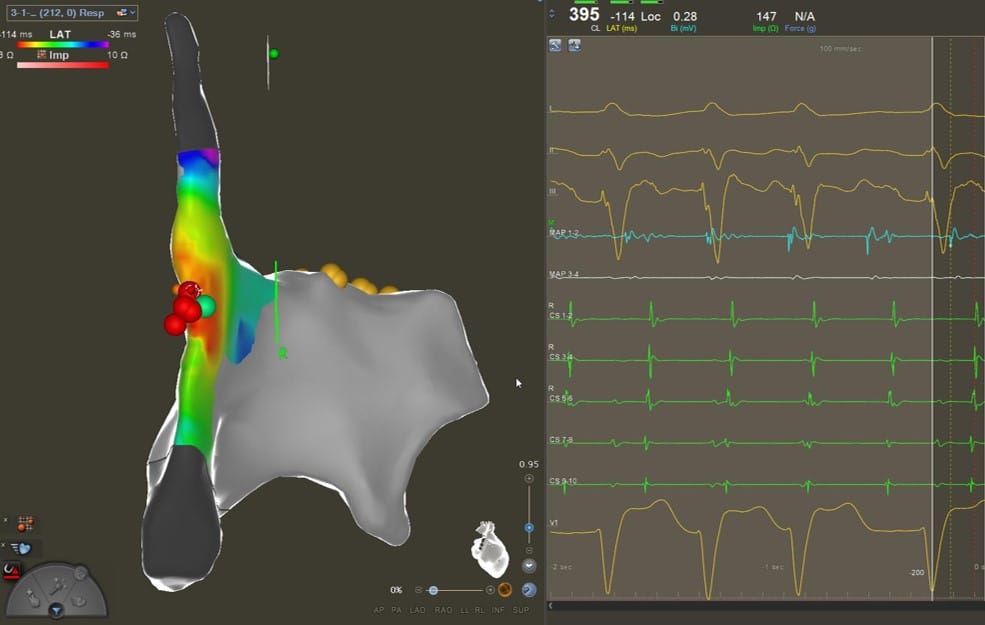Click the minus button under the vertical slider
This screenshot has height=625, width=985.
[529, 550]
